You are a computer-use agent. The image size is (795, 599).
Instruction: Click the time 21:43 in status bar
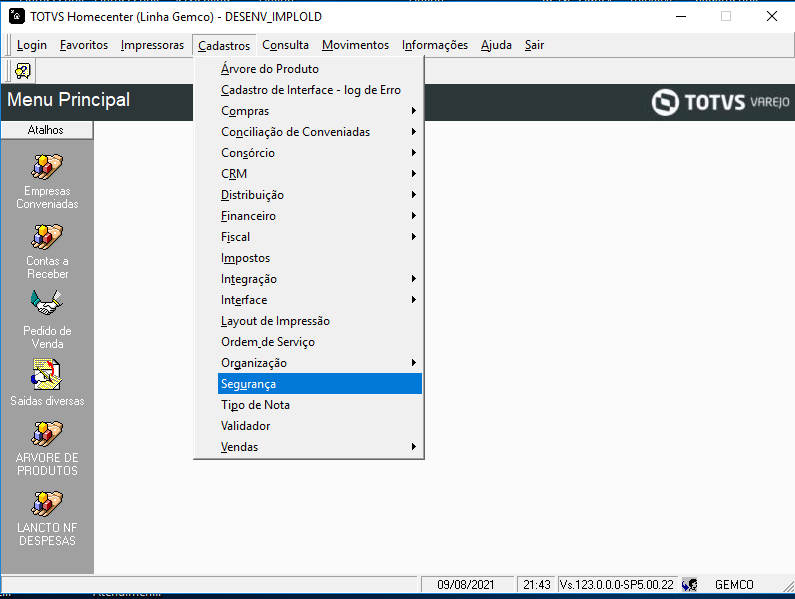[536, 585]
